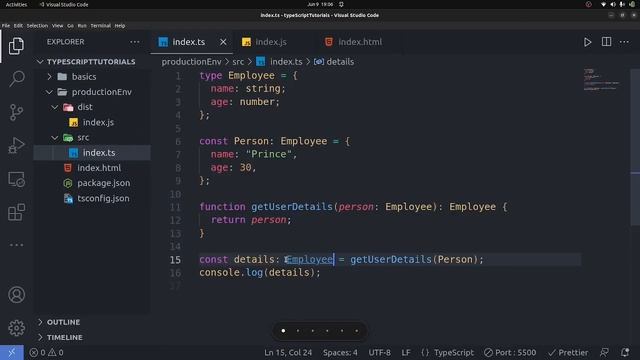Open editor More Actions ellipsis

(624, 42)
